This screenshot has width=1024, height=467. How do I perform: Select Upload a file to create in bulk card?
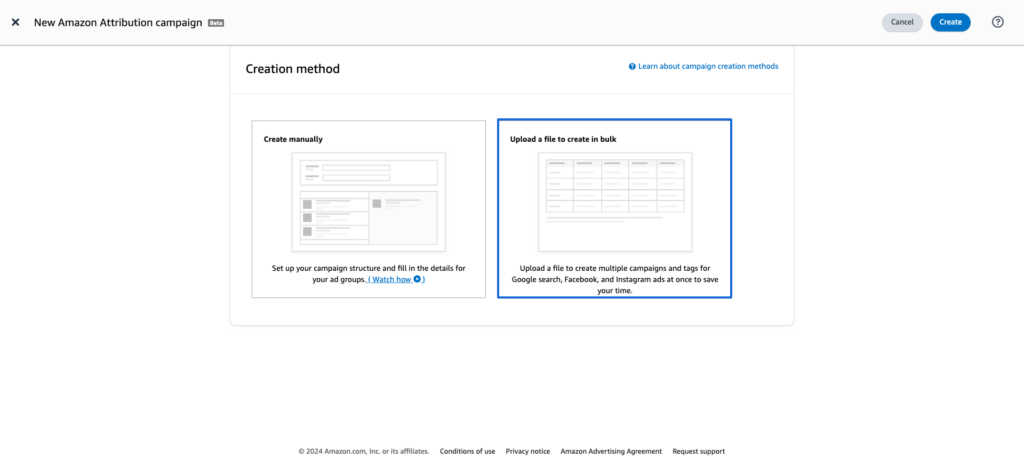[615, 209]
